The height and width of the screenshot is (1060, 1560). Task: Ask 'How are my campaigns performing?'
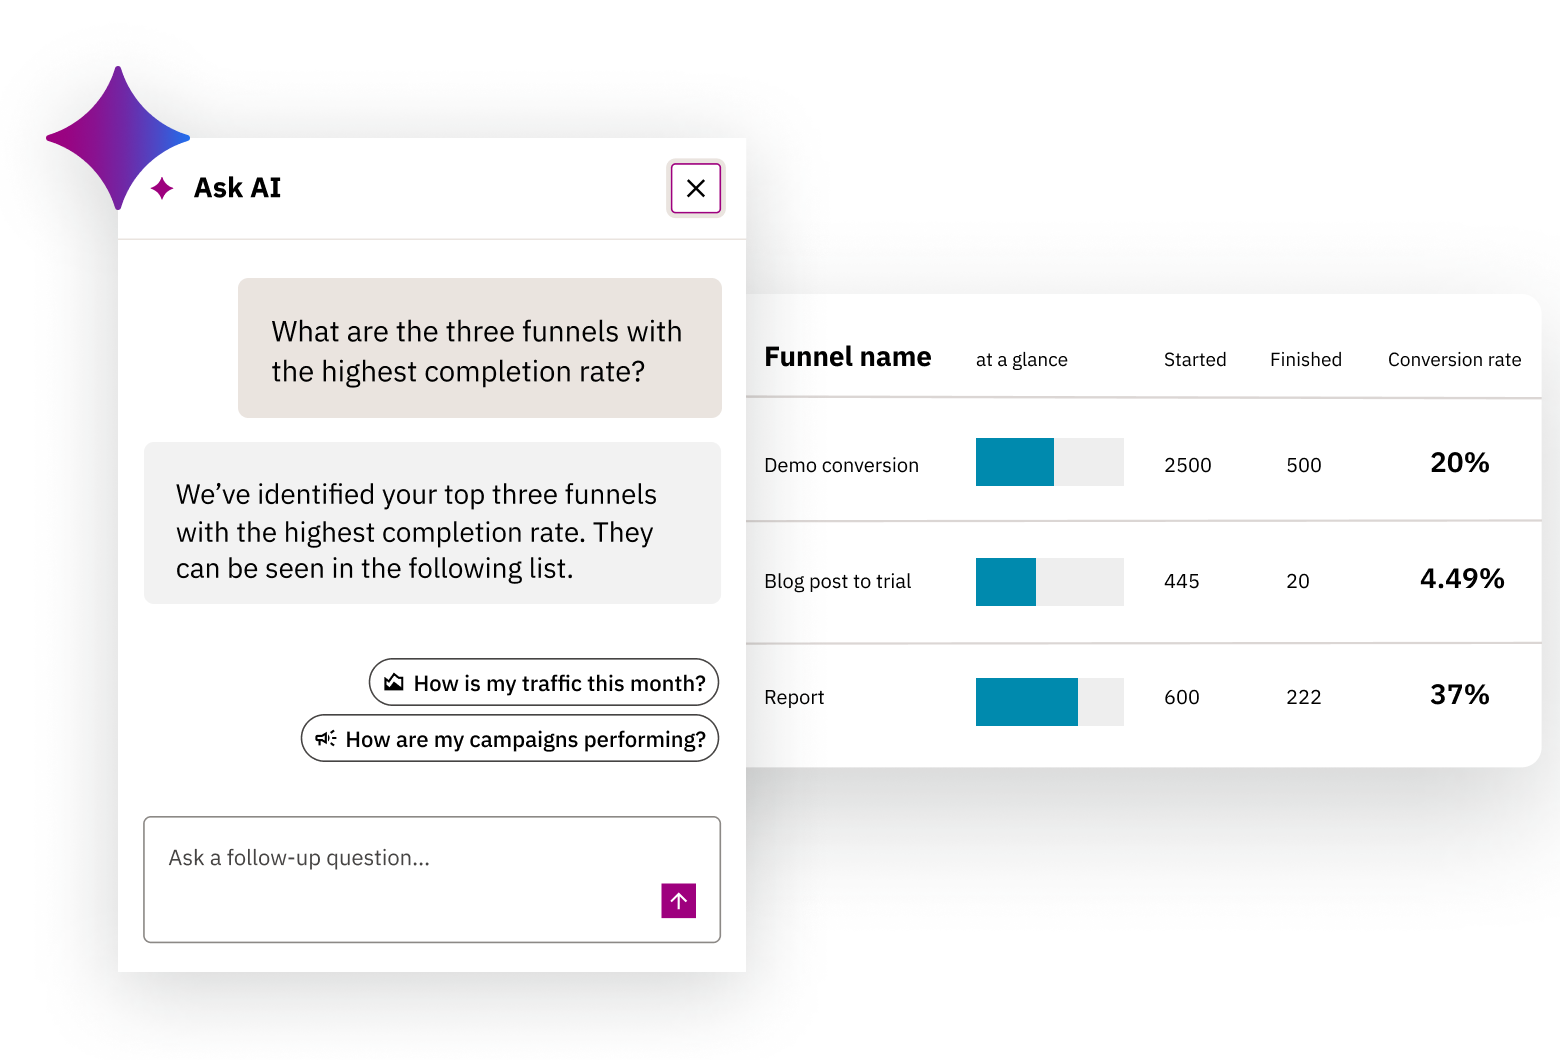click(x=510, y=738)
